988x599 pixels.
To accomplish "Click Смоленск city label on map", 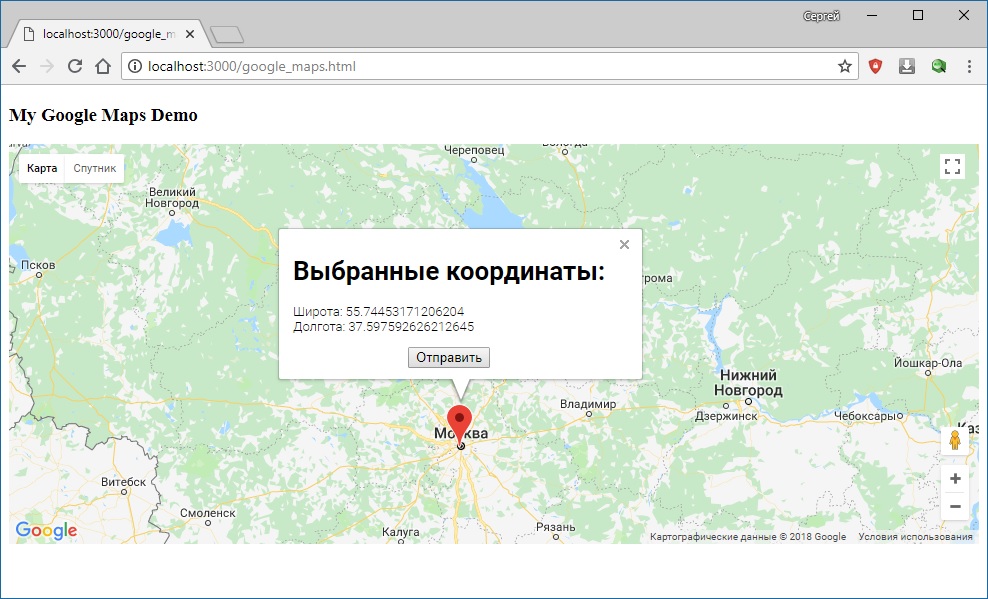I will click(207, 513).
